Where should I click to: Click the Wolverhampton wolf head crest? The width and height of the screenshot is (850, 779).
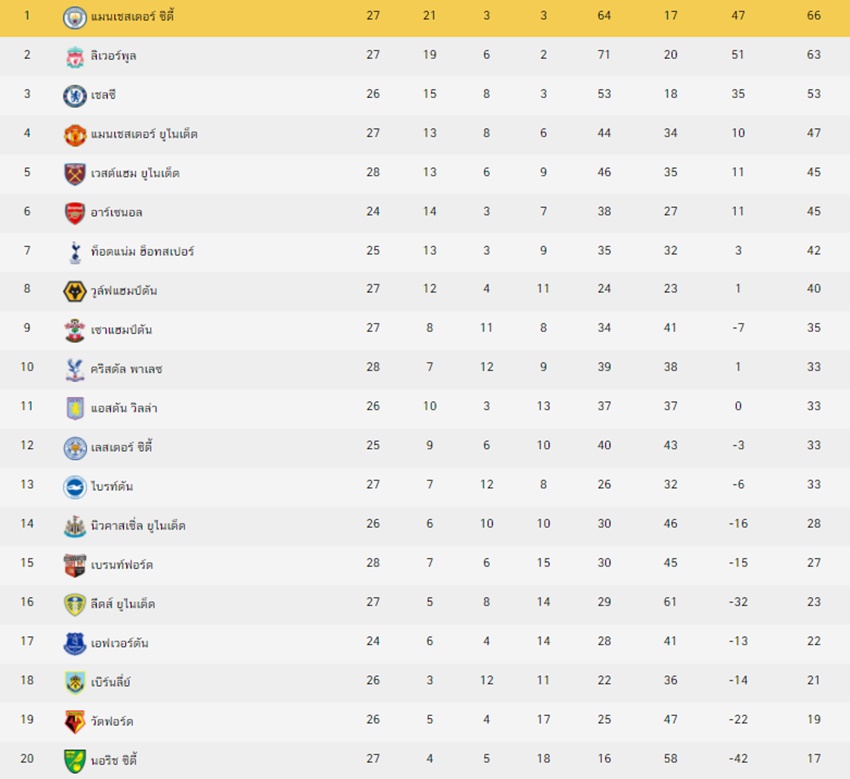click(75, 291)
